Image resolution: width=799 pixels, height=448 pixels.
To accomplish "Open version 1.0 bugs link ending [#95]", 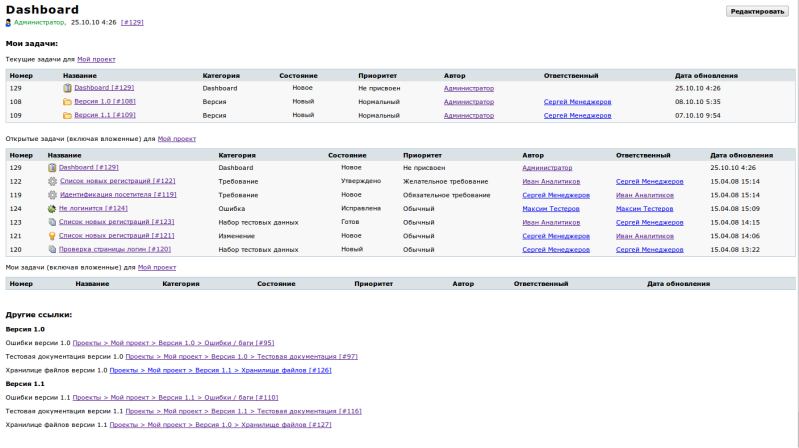I will coord(173,342).
